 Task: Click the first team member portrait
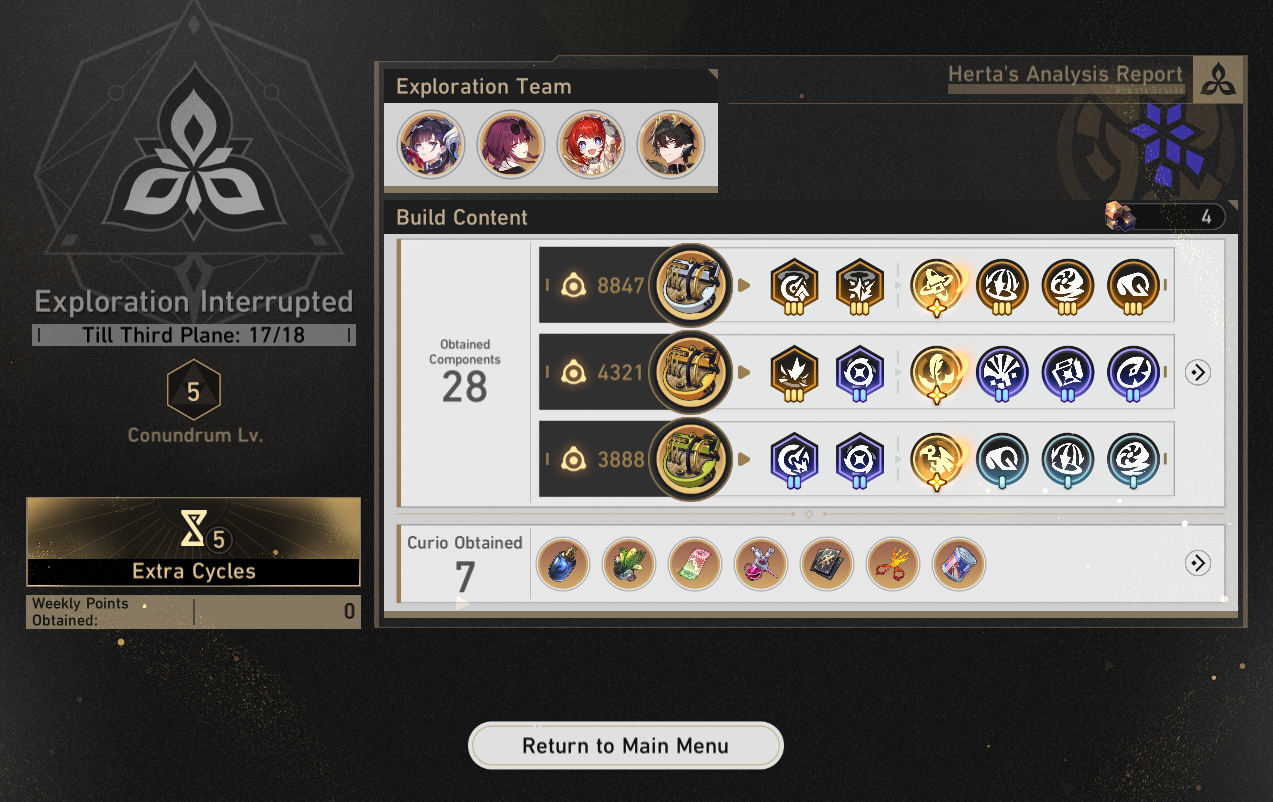(431, 144)
